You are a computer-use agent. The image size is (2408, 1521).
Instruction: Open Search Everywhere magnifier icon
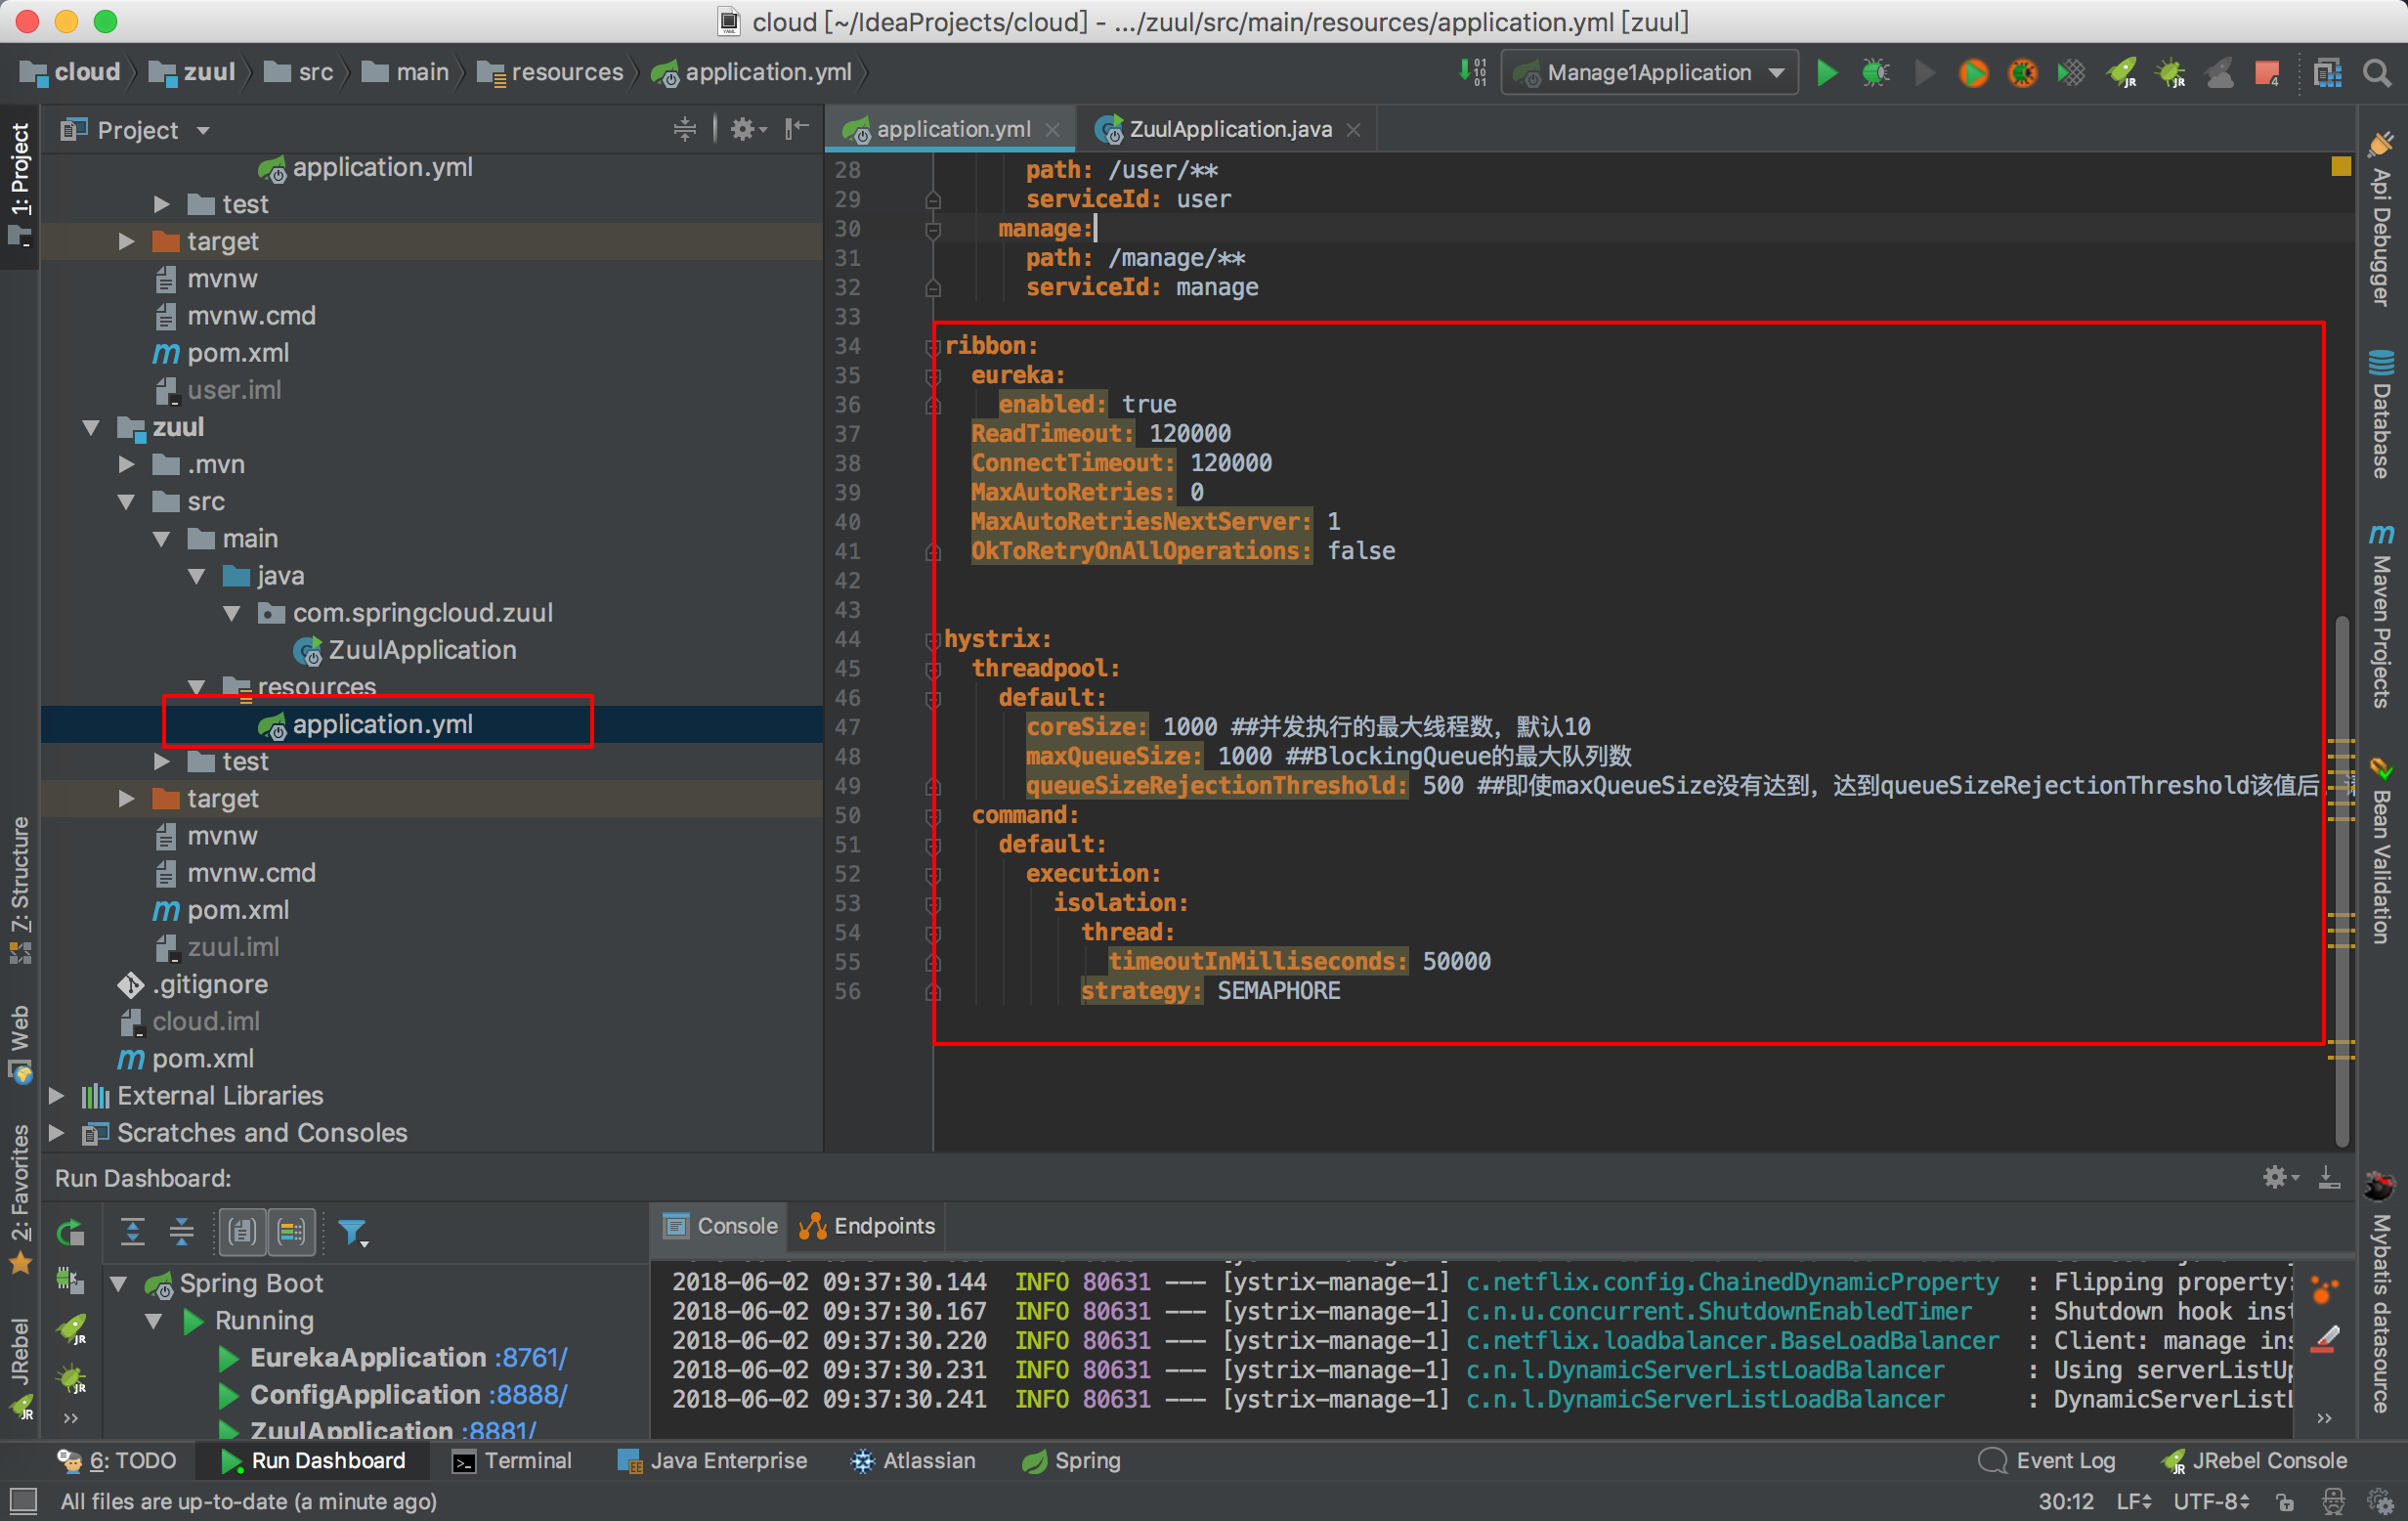[x=2376, y=73]
